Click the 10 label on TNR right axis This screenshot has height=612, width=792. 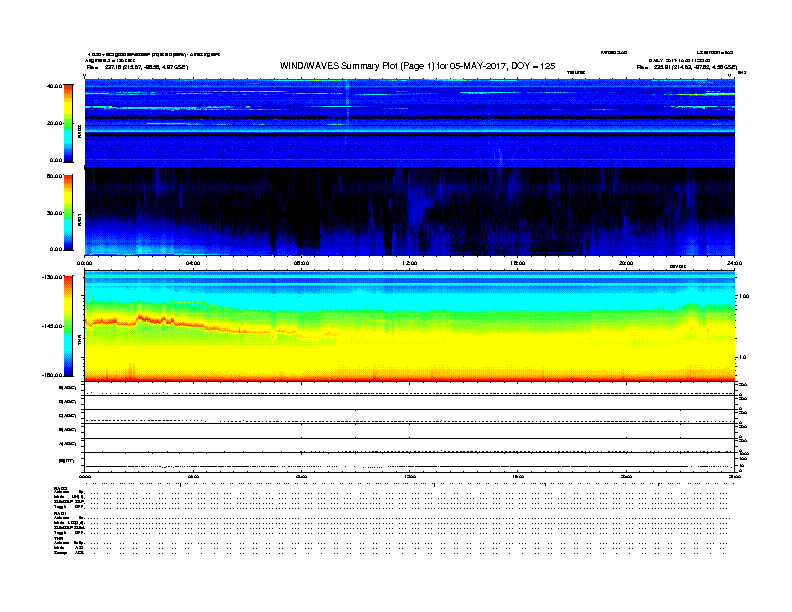pos(742,357)
